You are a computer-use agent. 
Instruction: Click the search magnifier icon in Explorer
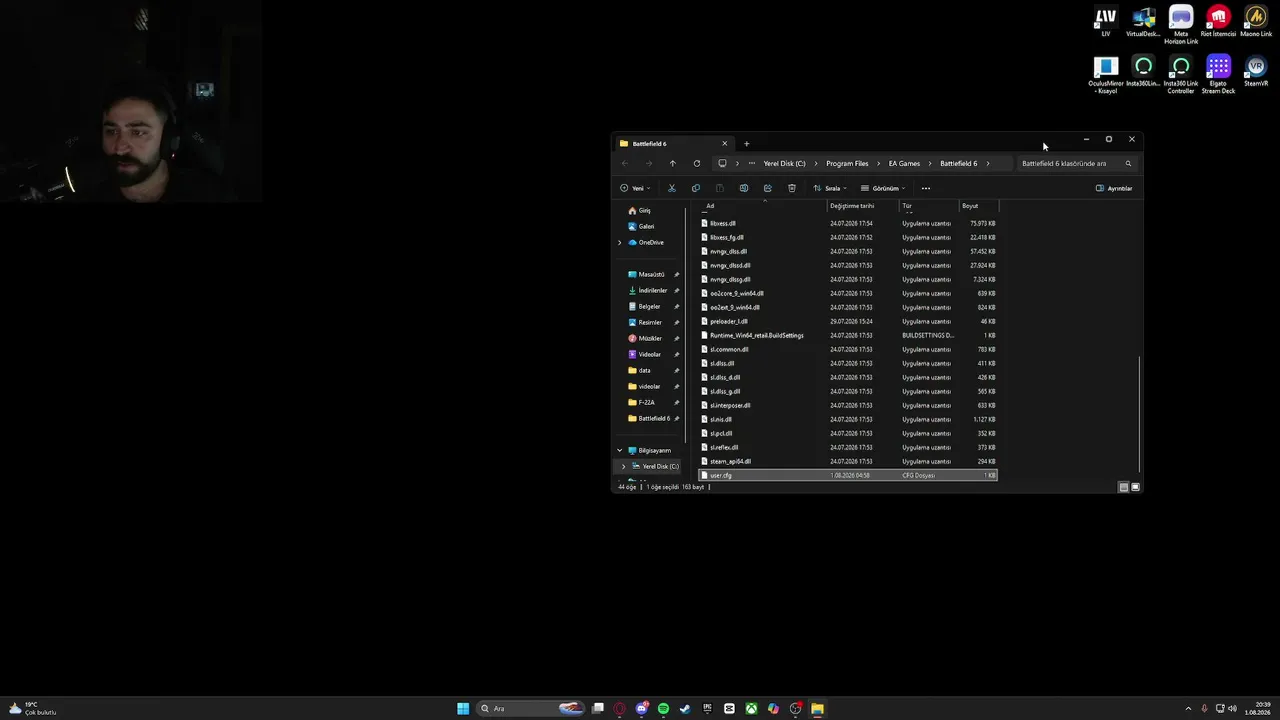point(1128,163)
